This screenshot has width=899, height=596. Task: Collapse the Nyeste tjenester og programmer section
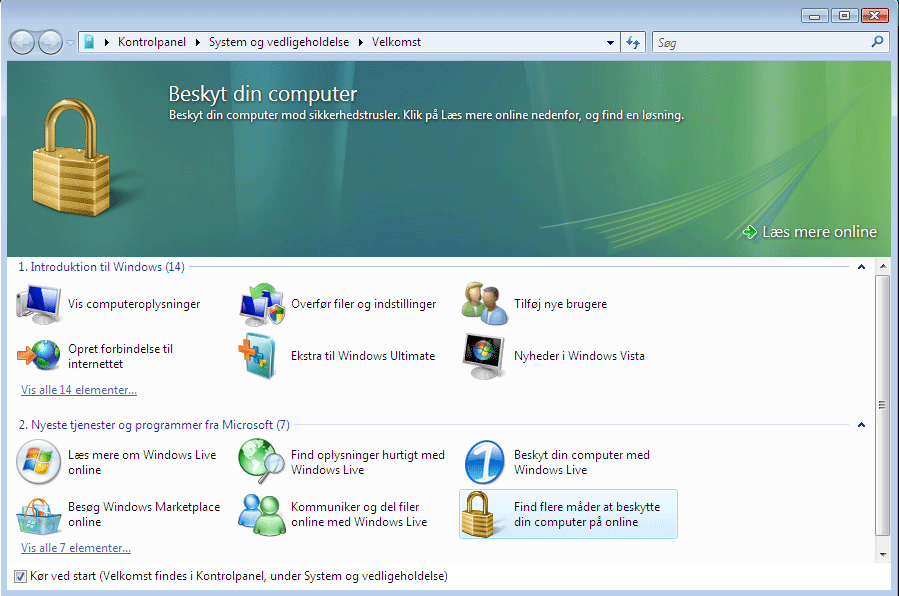point(860,425)
